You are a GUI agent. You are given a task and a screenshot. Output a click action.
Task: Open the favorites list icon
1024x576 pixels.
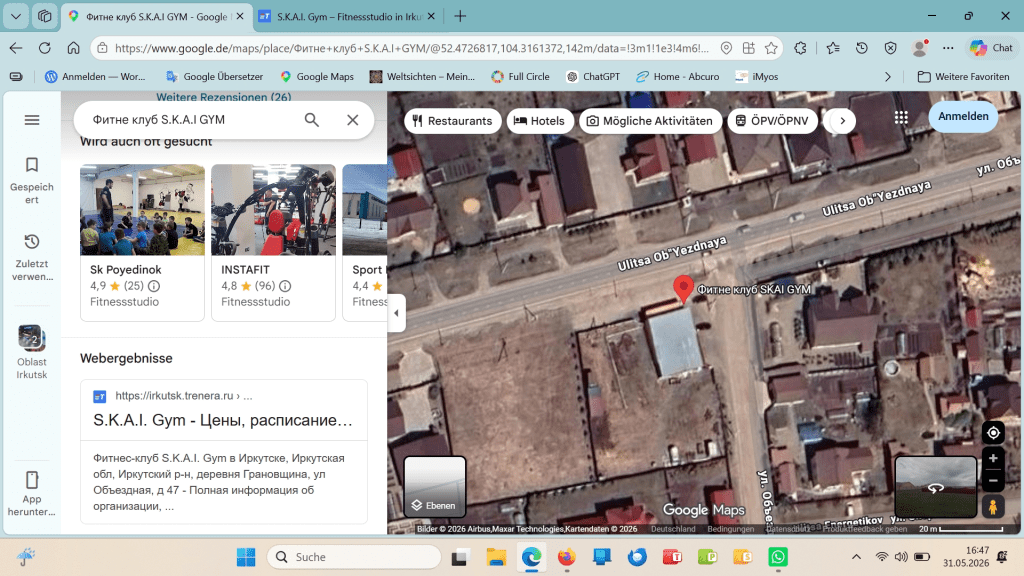[x=833, y=48]
